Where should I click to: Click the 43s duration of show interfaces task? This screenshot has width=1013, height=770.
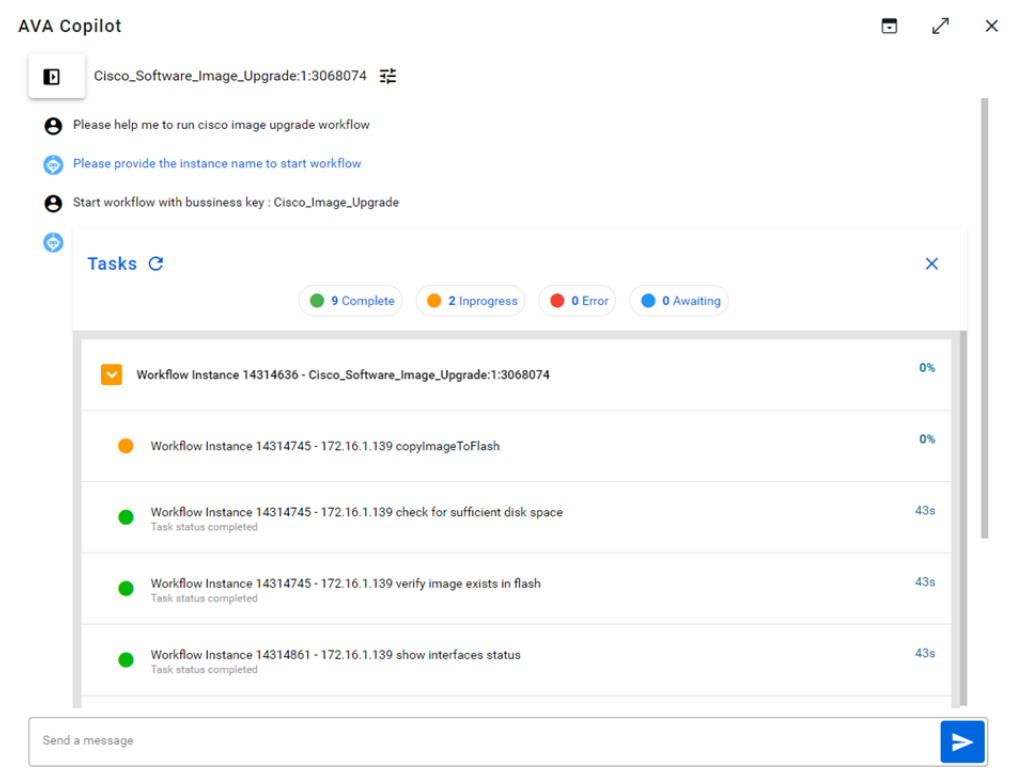[x=925, y=653]
